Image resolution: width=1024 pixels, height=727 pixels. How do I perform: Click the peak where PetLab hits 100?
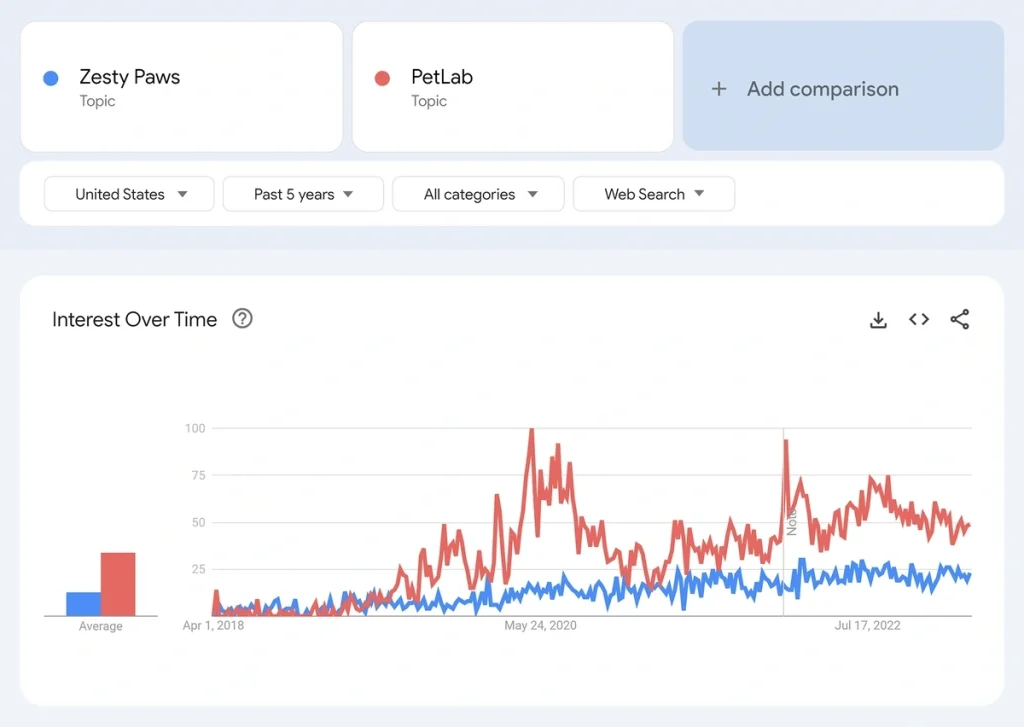(x=532, y=428)
